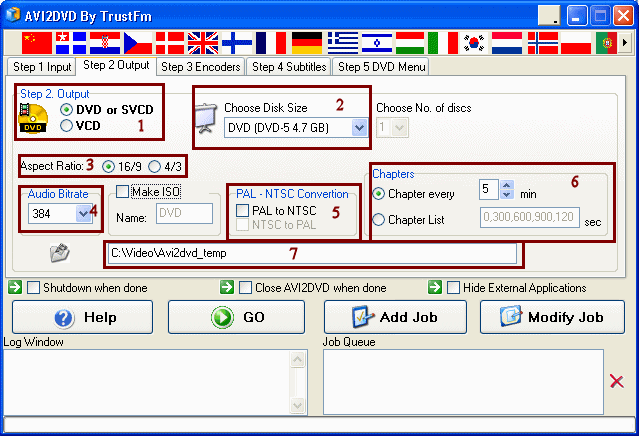This screenshot has height=436, width=639.
Task: Select English via the UK flag
Action: [x=203, y=43]
